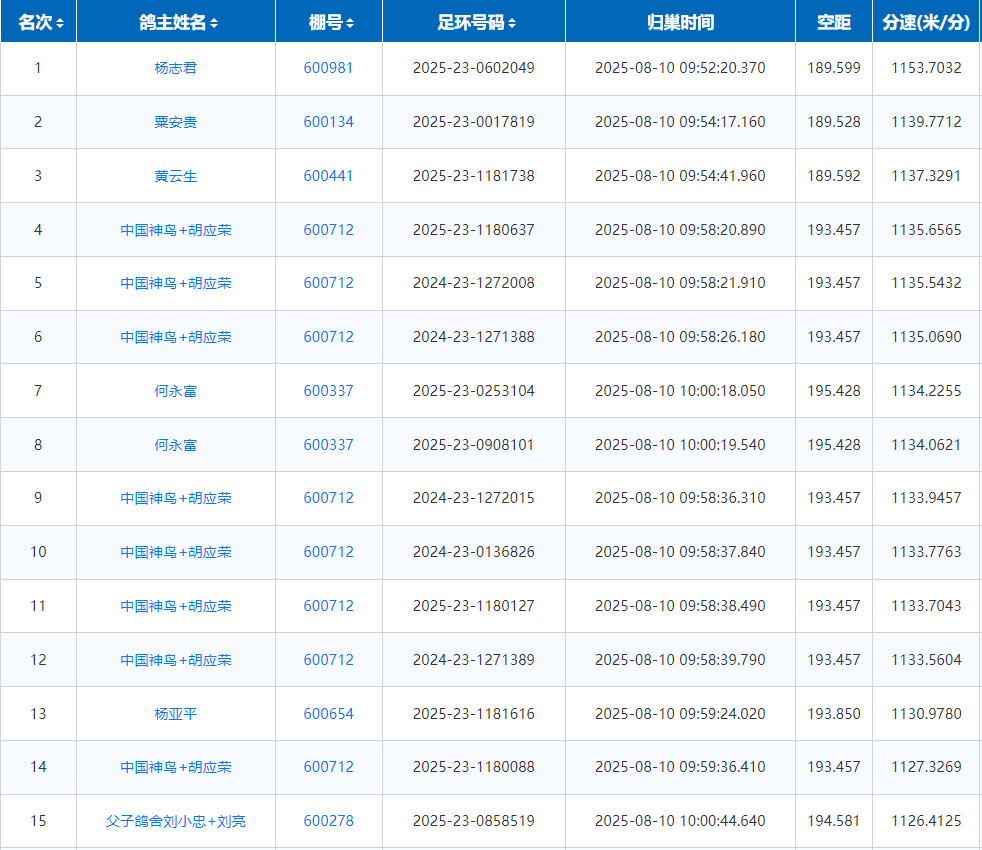The image size is (982, 850).
Task: Click the sort arrows next to 棚号
Action: tap(349, 23)
